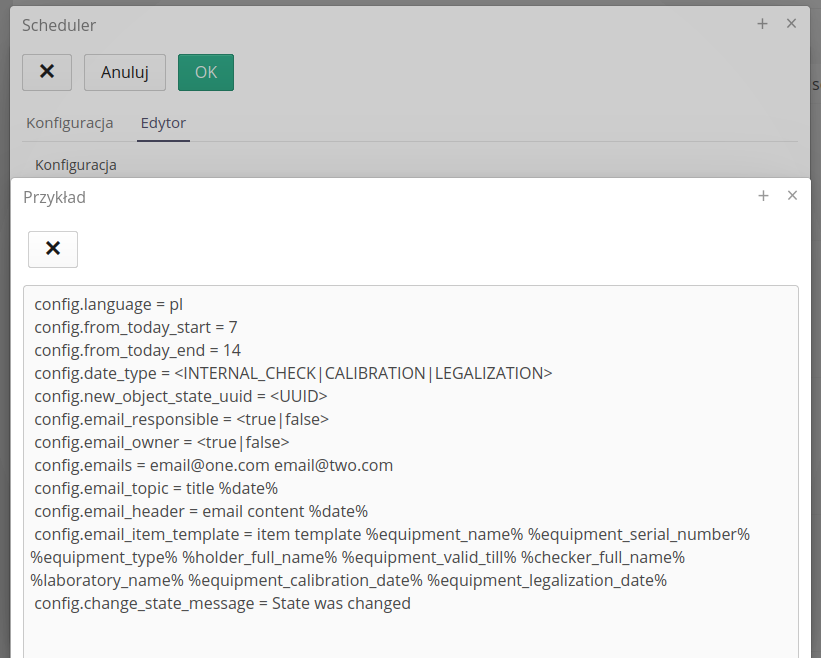This screenshot has height=658, width=821.
Task: Click the Konfiguracja section label below the tabs
Action: point(76,164)
